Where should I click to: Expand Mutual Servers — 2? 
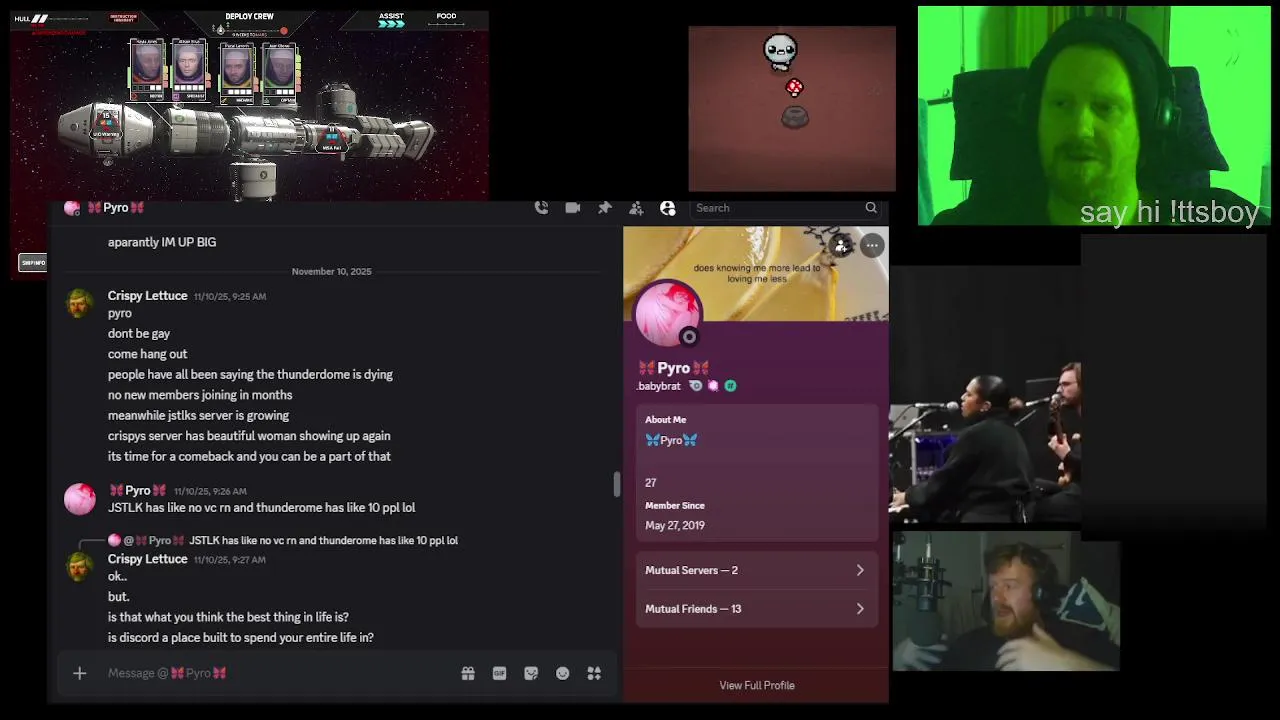point(756,570)
